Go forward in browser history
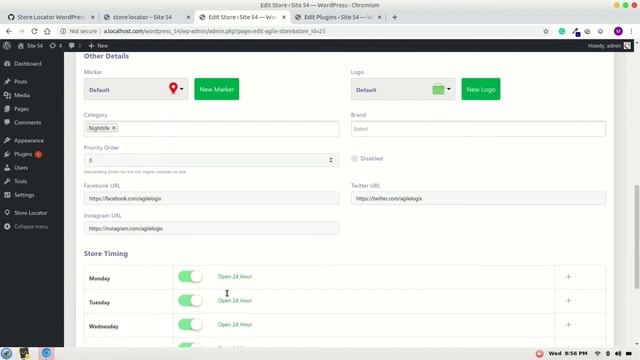This screenshot has height=360, width=640. [x=21, y=31]
